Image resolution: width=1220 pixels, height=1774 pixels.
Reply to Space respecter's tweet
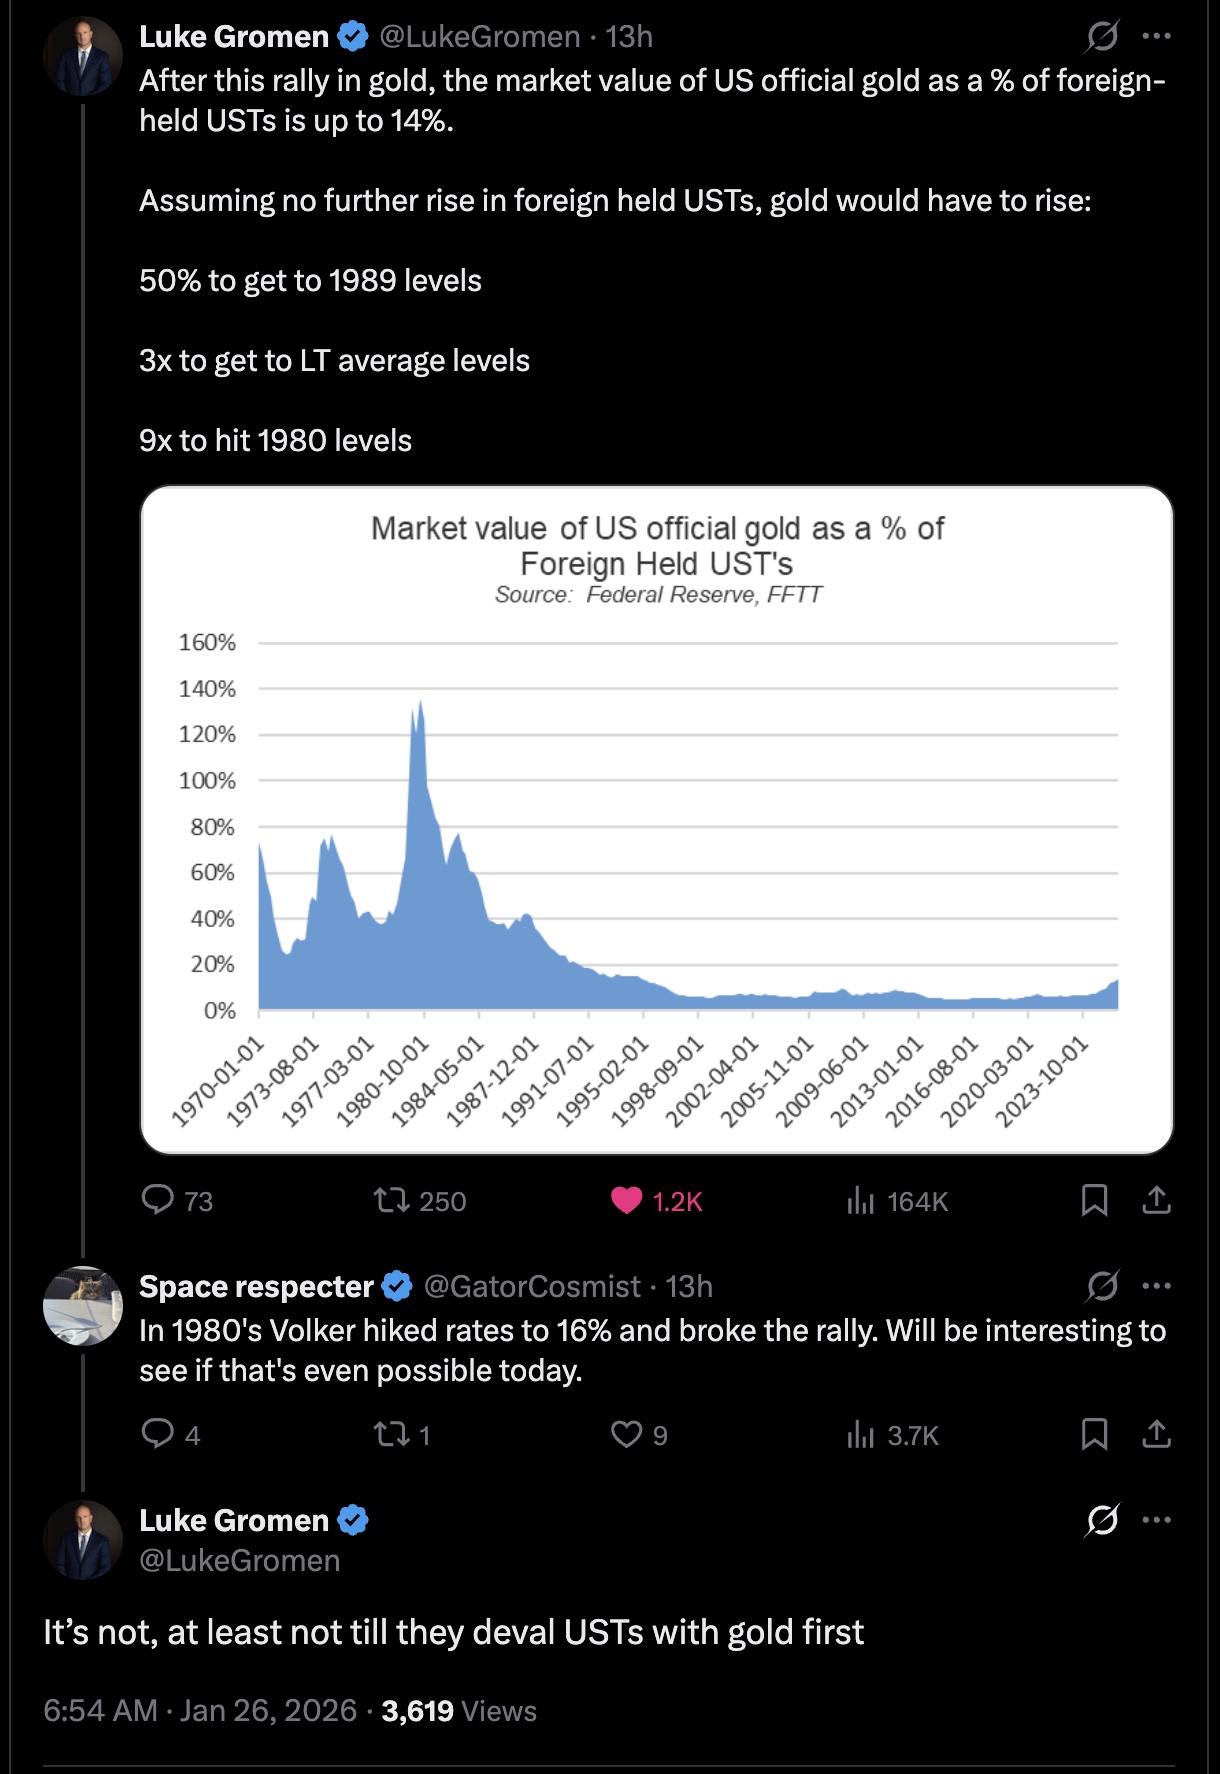158,1434
